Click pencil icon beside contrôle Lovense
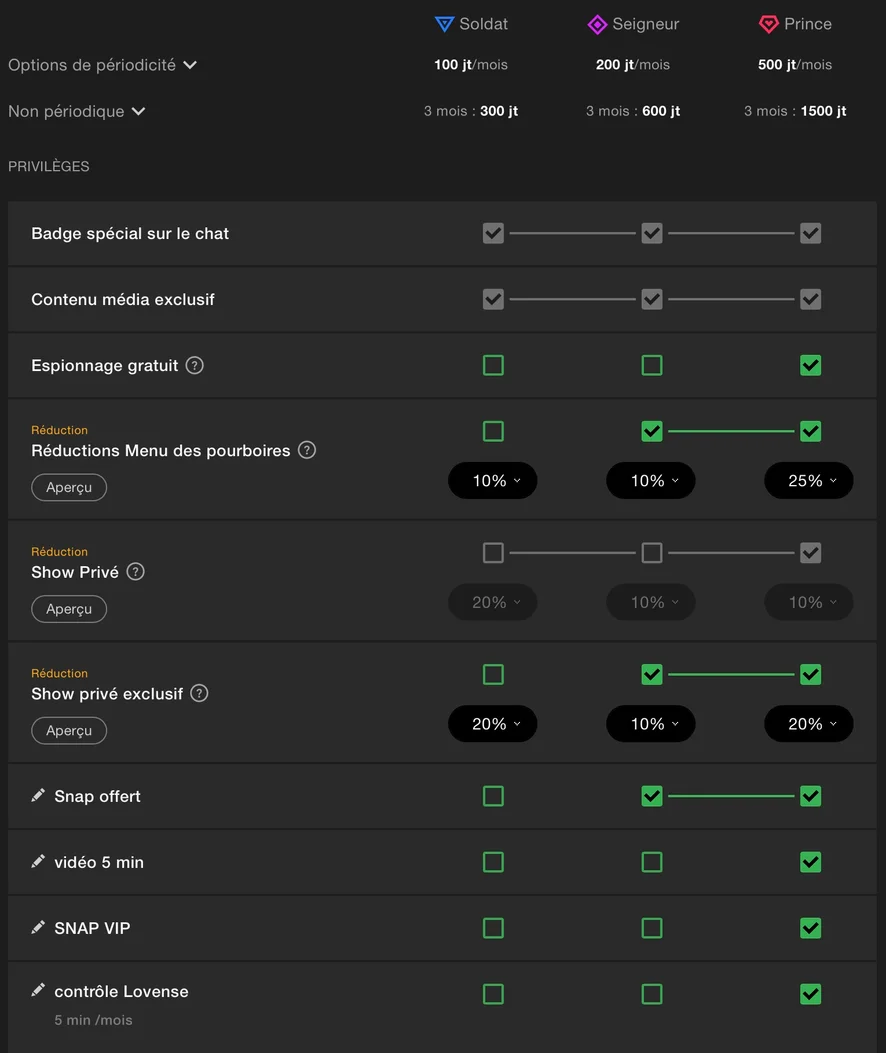 pos(38,990)
